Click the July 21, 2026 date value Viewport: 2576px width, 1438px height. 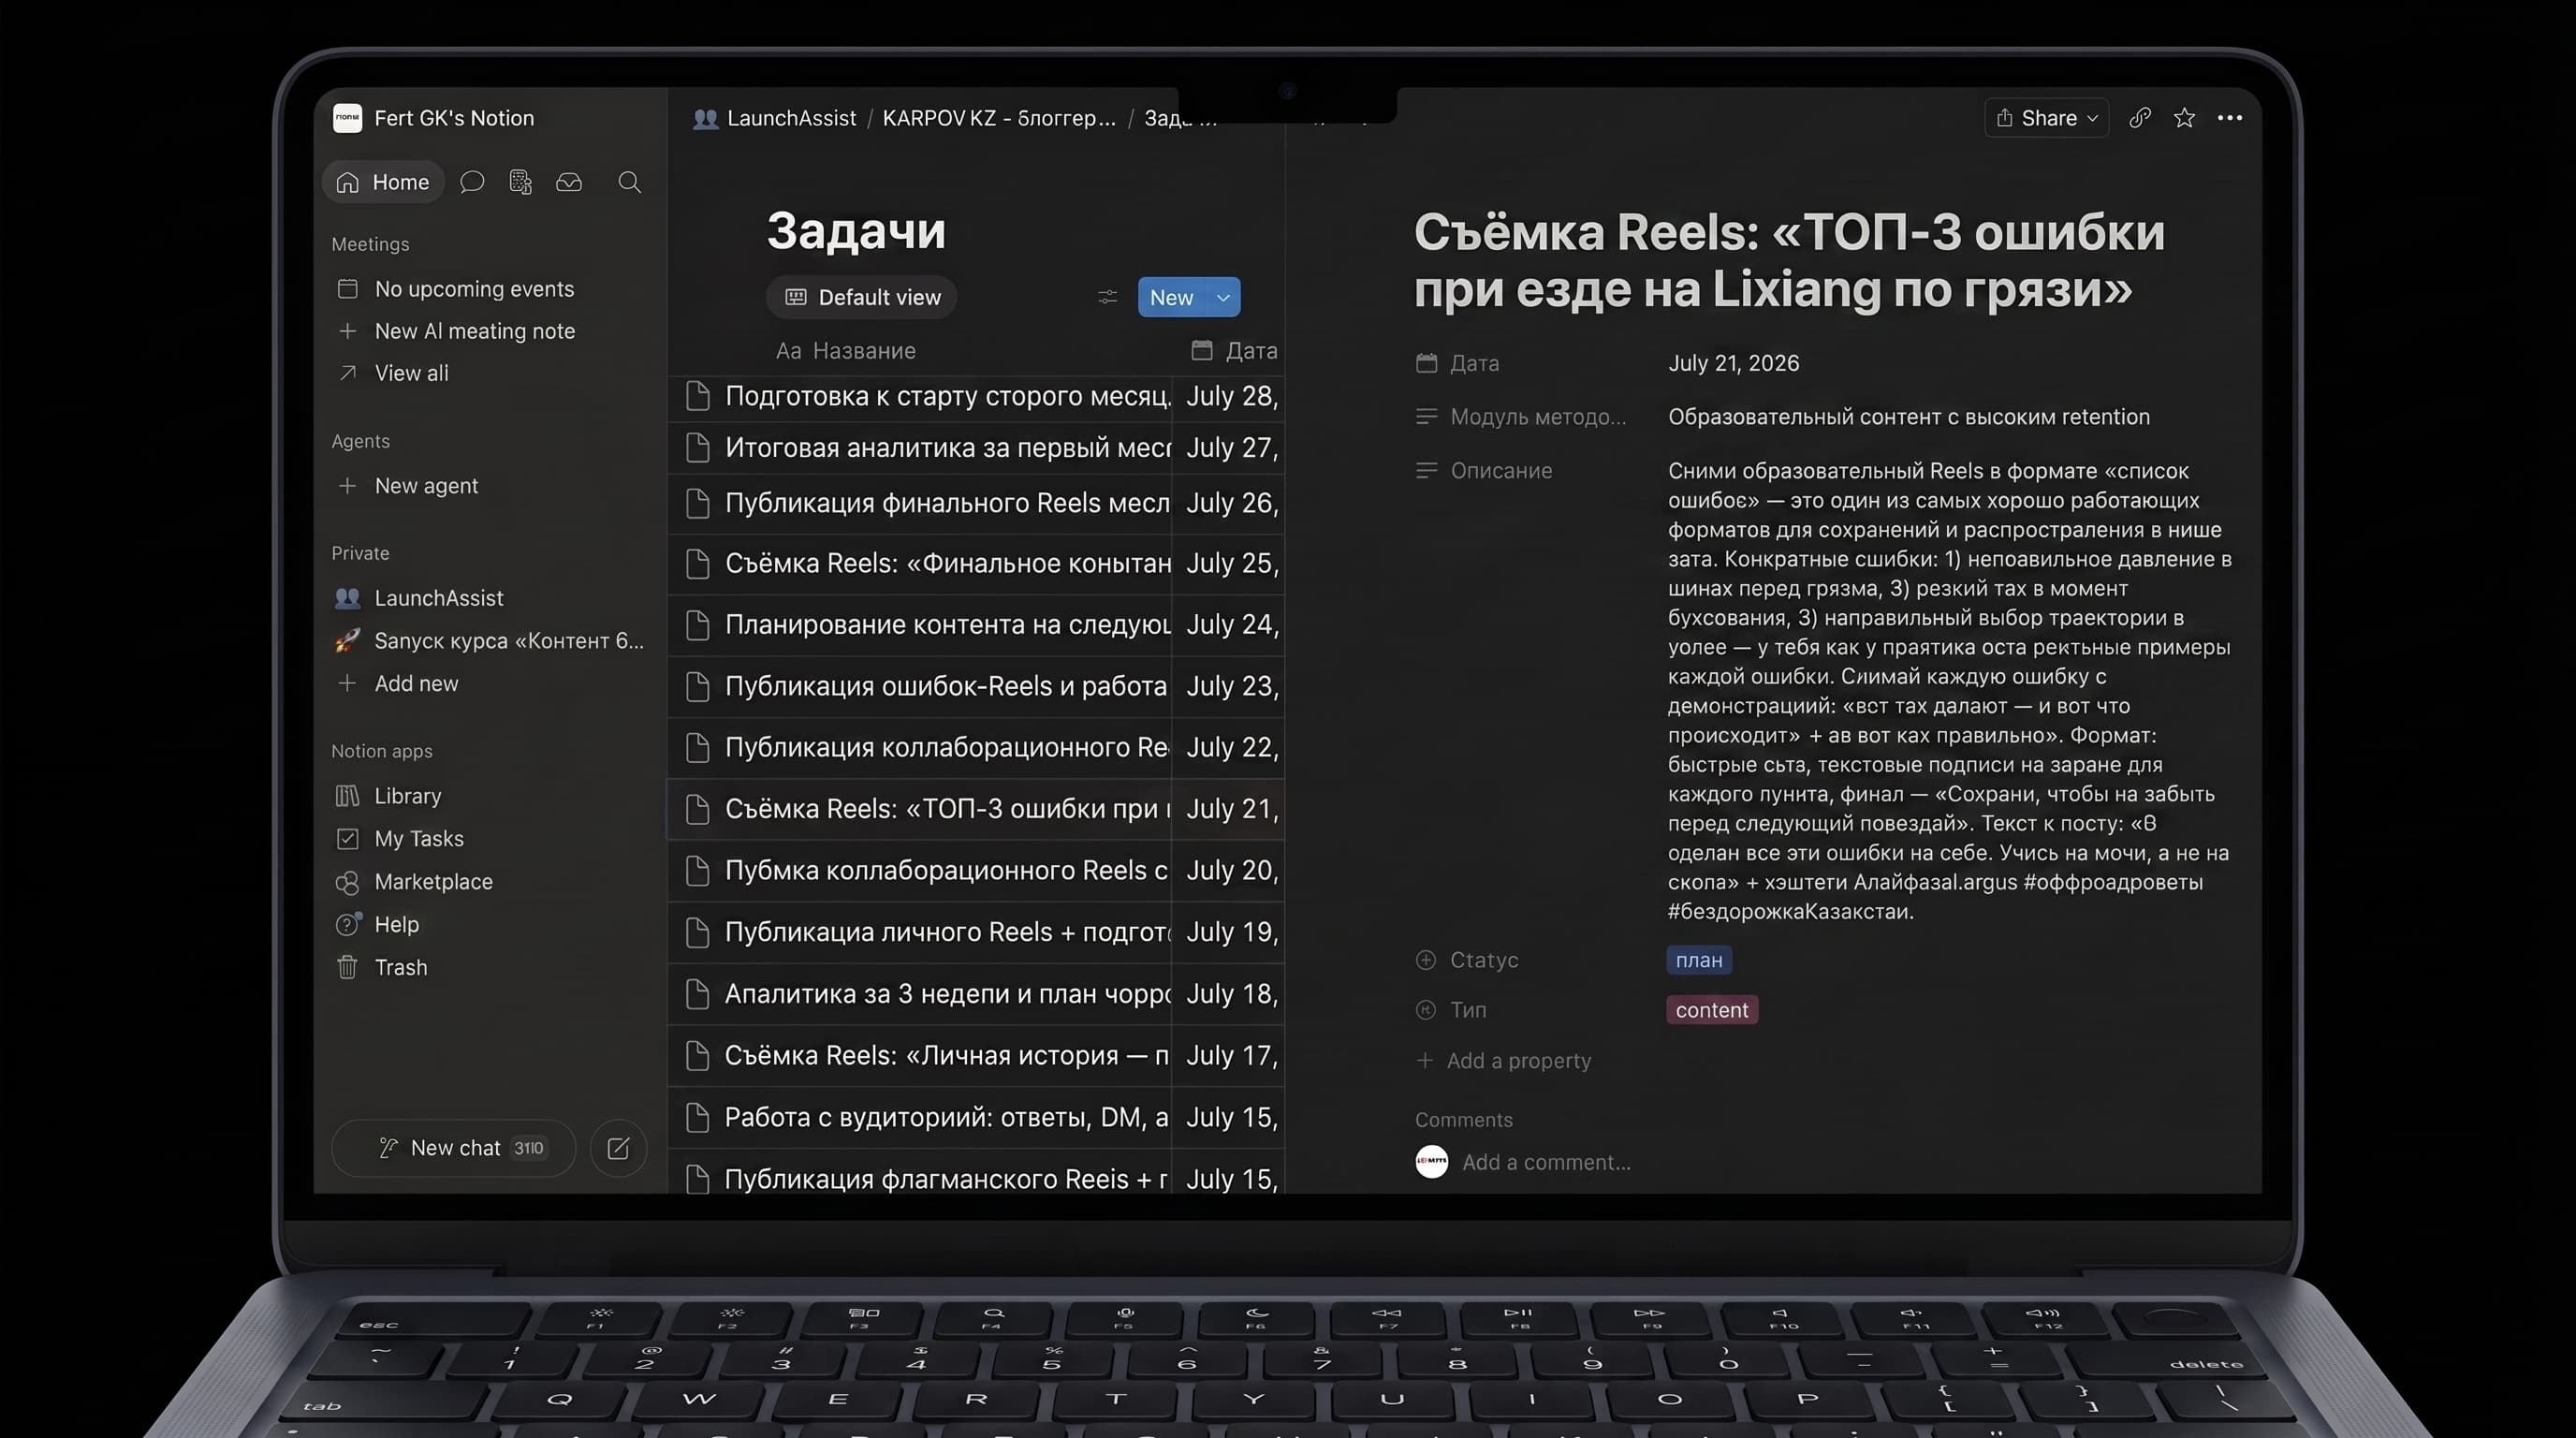click(x=1733, y=363)
